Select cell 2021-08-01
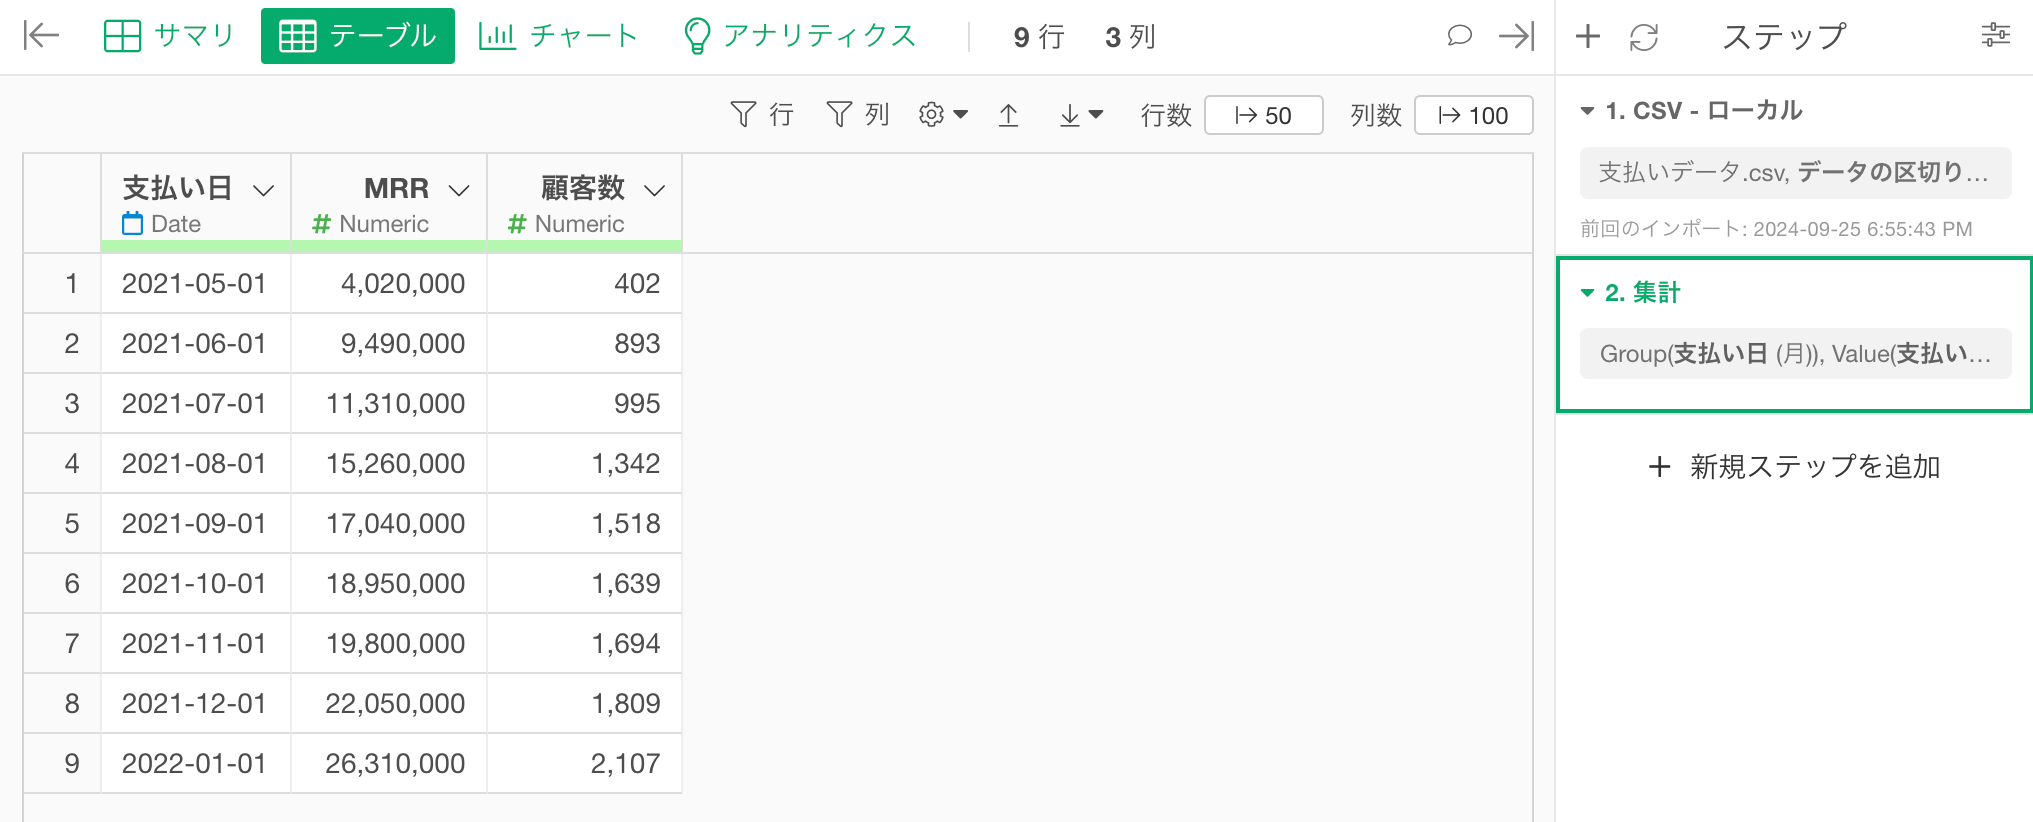The width and height of the screenshot is (2033, 822). click(195, 463)
